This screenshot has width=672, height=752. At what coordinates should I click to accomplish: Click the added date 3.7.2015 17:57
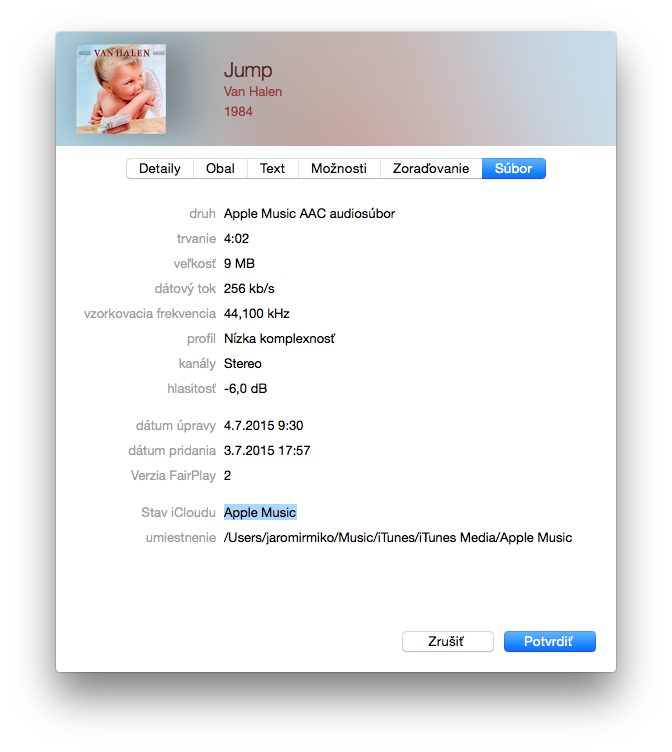(267, 450)
